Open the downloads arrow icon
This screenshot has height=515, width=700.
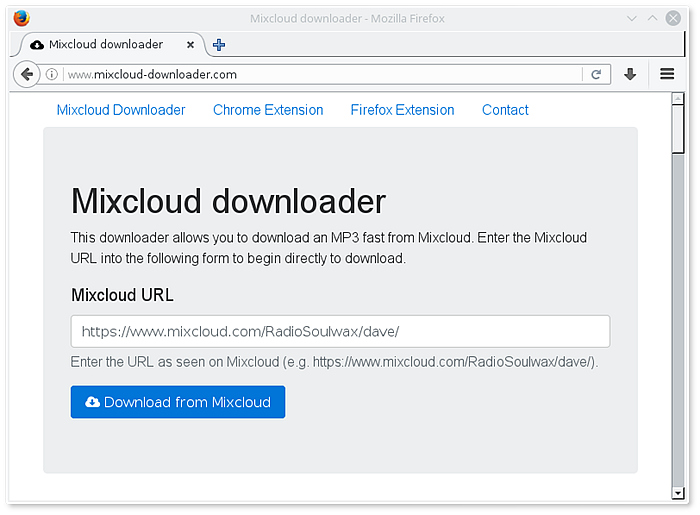click(630, 74)
